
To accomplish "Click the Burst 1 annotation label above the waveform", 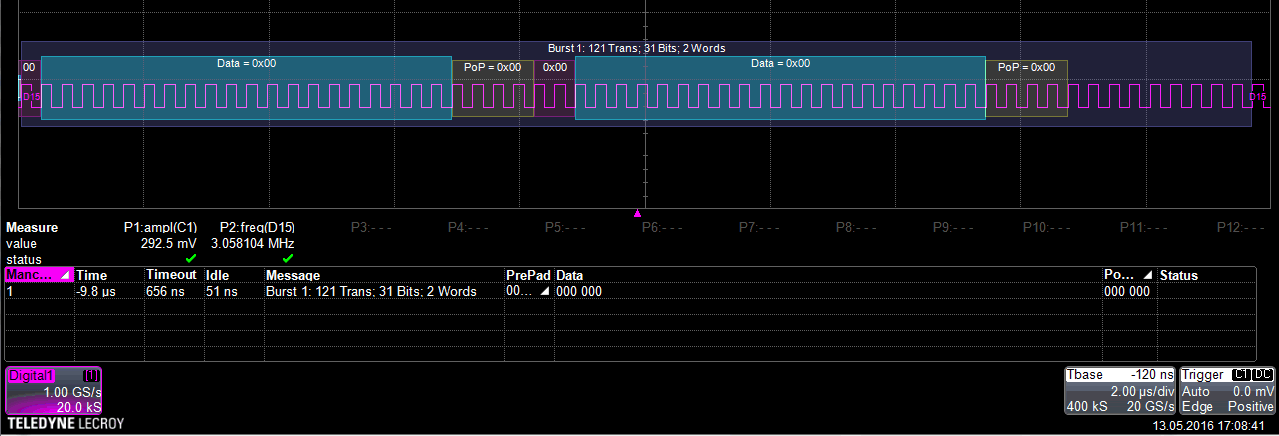I will (x=636, y=48).
